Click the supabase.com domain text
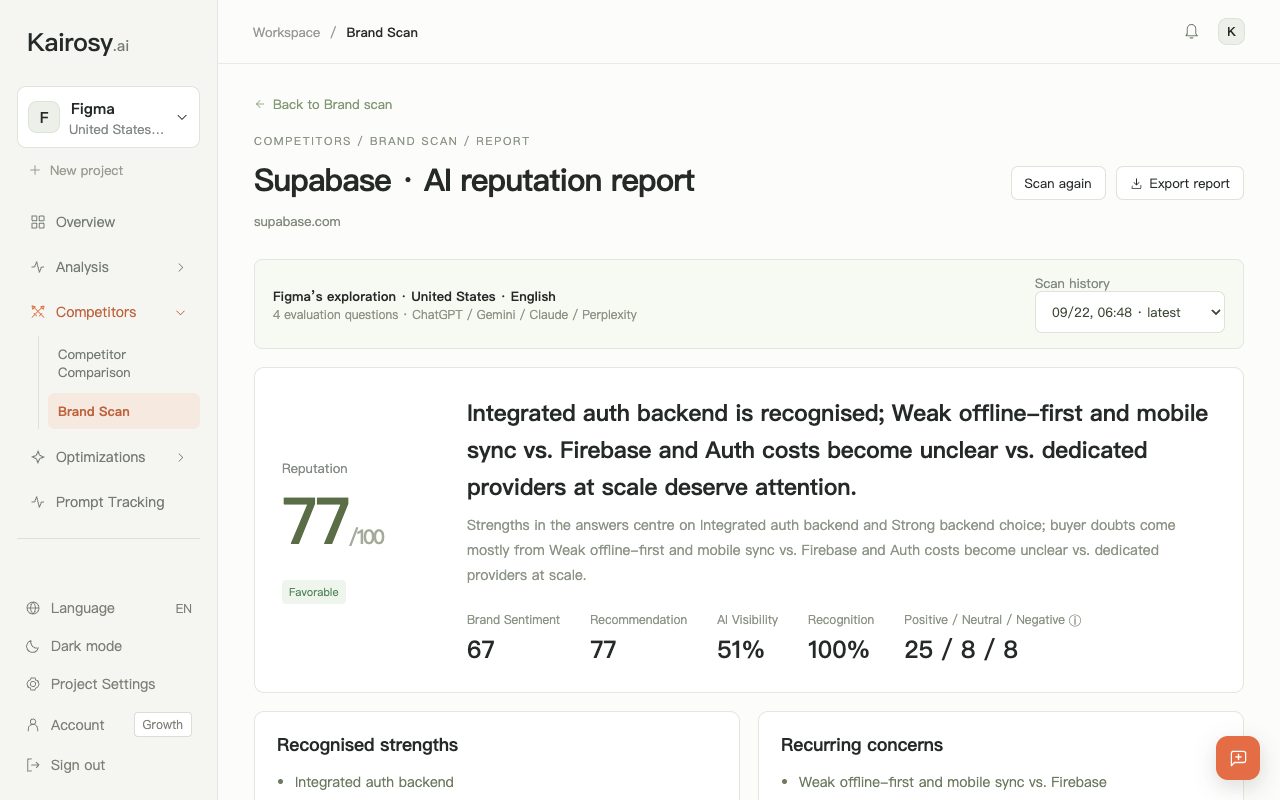Image resolution: width=1280 pixels, height=800 pixels. coord(297,221)
